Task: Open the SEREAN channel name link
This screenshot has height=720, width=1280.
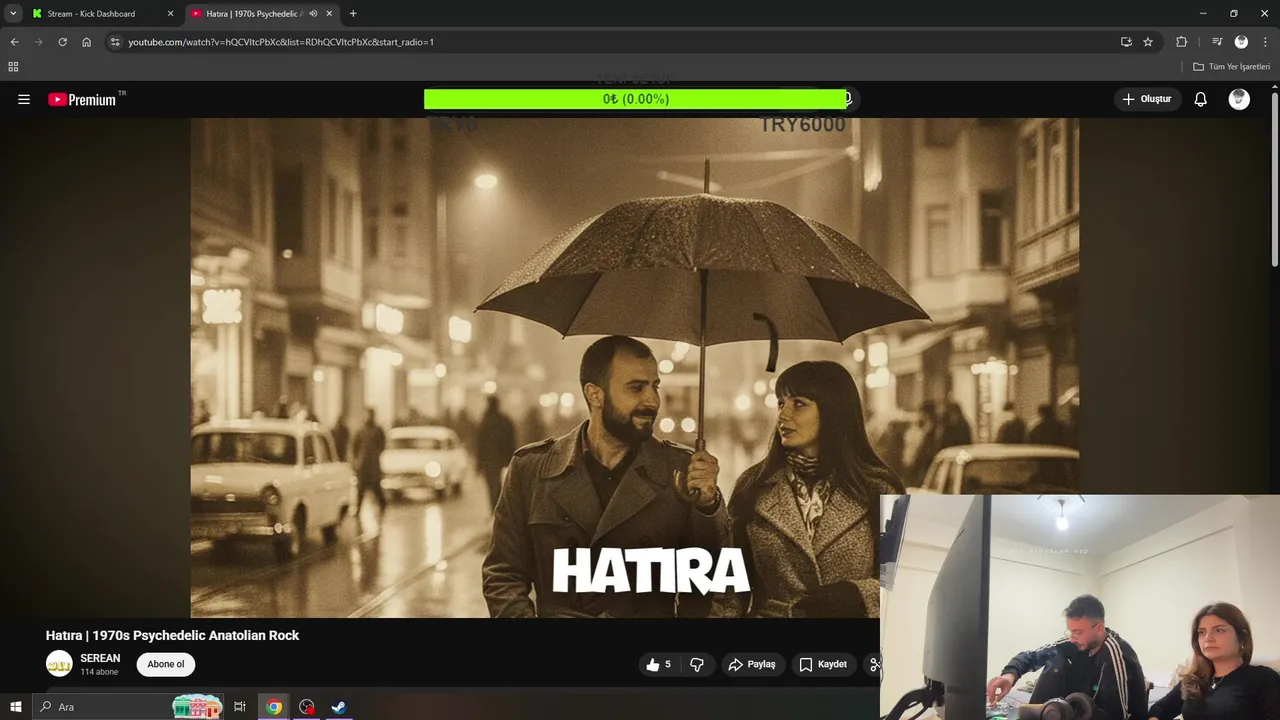Action: [x=100, y=658]
